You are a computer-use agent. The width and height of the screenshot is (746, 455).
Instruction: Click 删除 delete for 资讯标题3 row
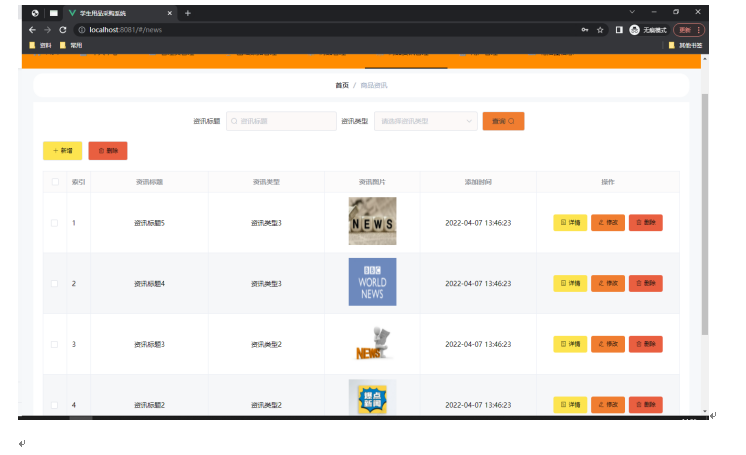[646, 344]
